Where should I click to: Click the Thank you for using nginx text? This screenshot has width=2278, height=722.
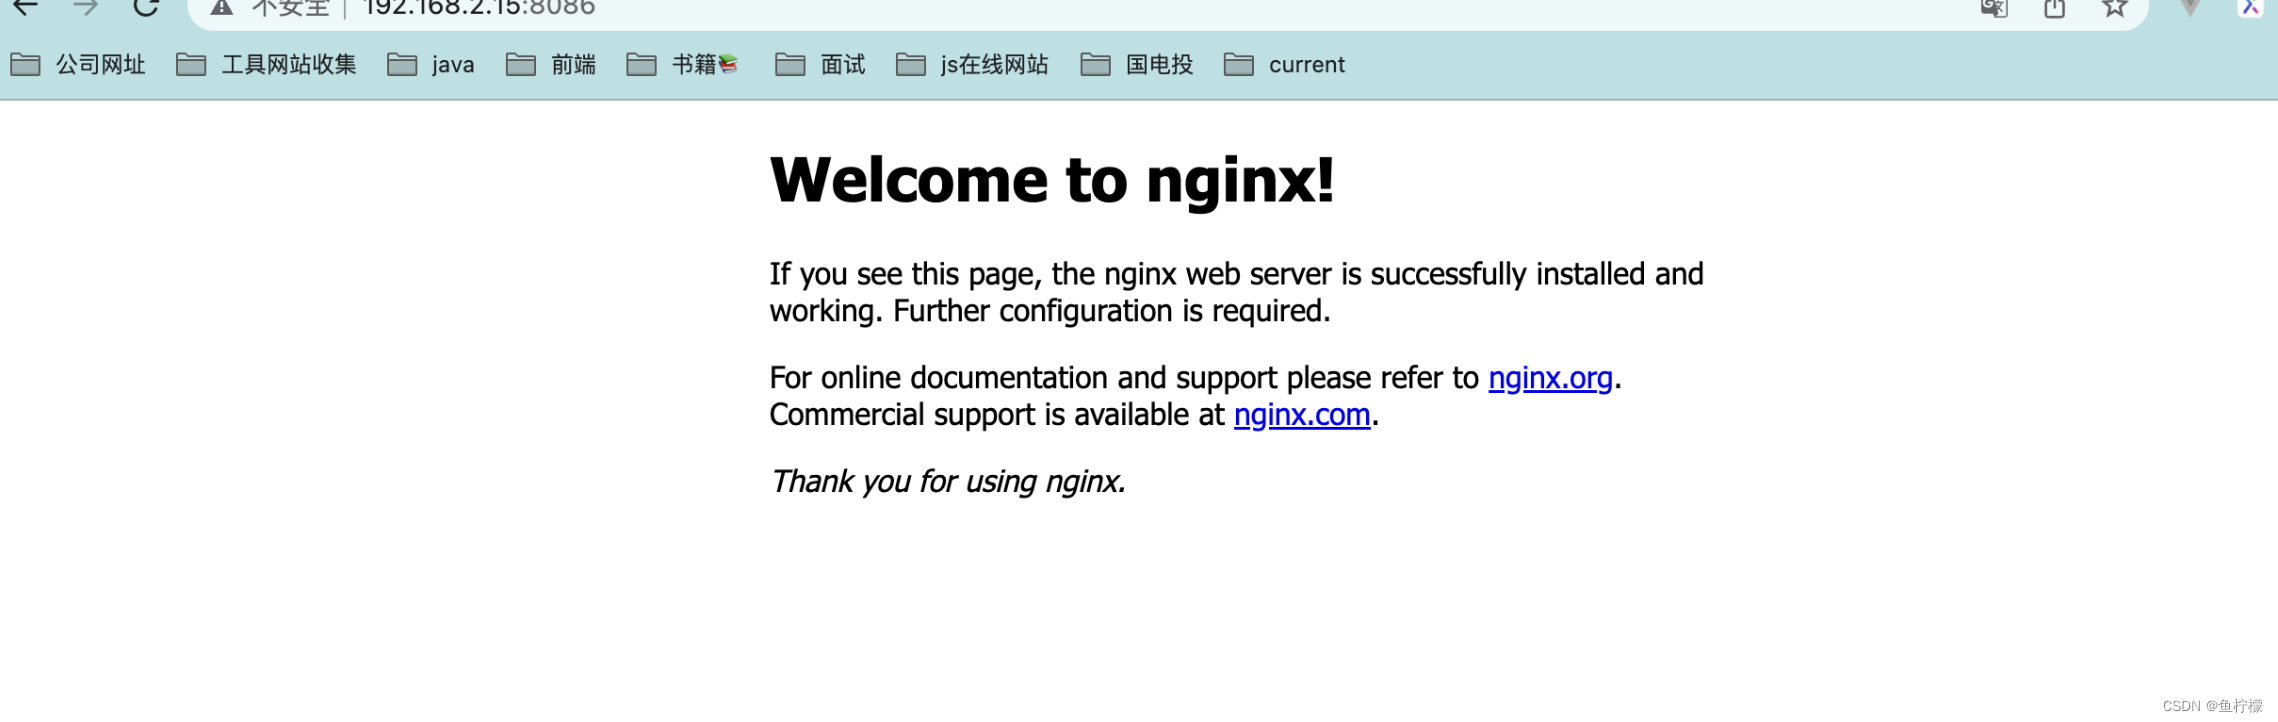948,482
